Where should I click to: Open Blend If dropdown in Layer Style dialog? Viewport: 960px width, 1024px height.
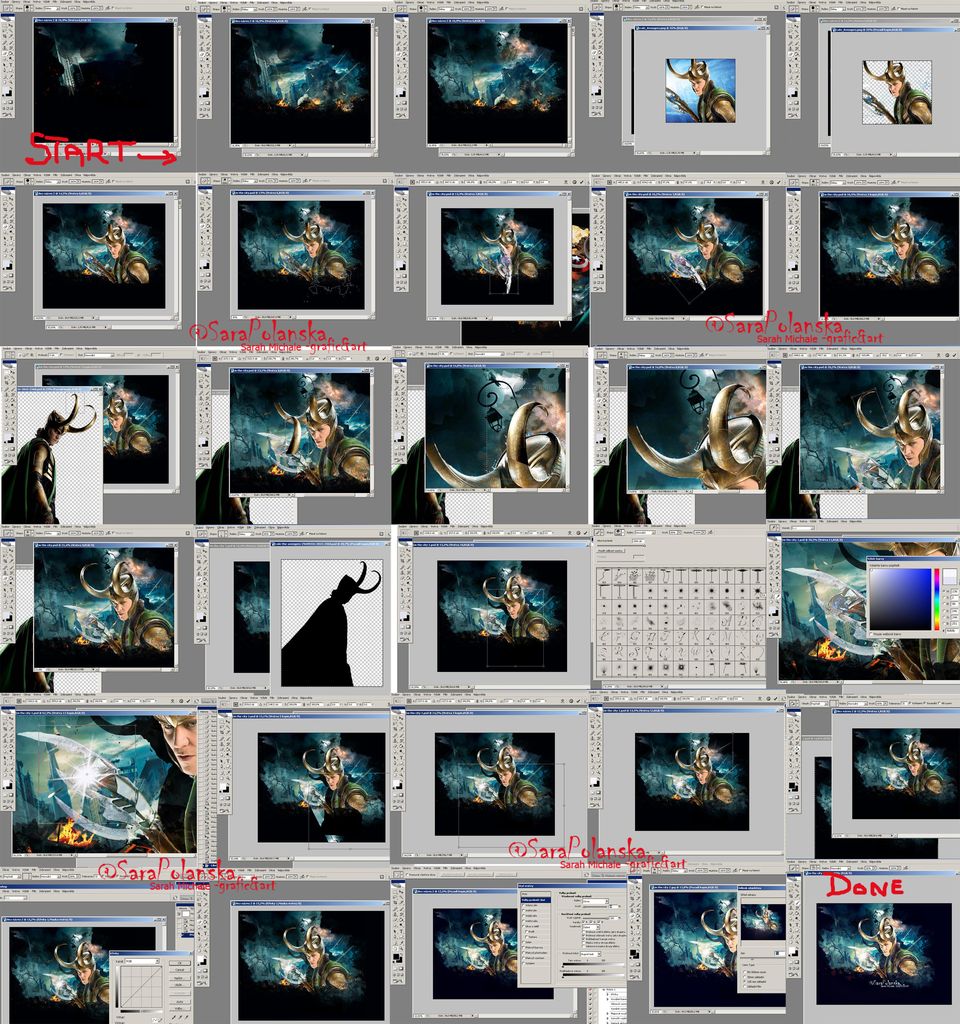[590, 954]
